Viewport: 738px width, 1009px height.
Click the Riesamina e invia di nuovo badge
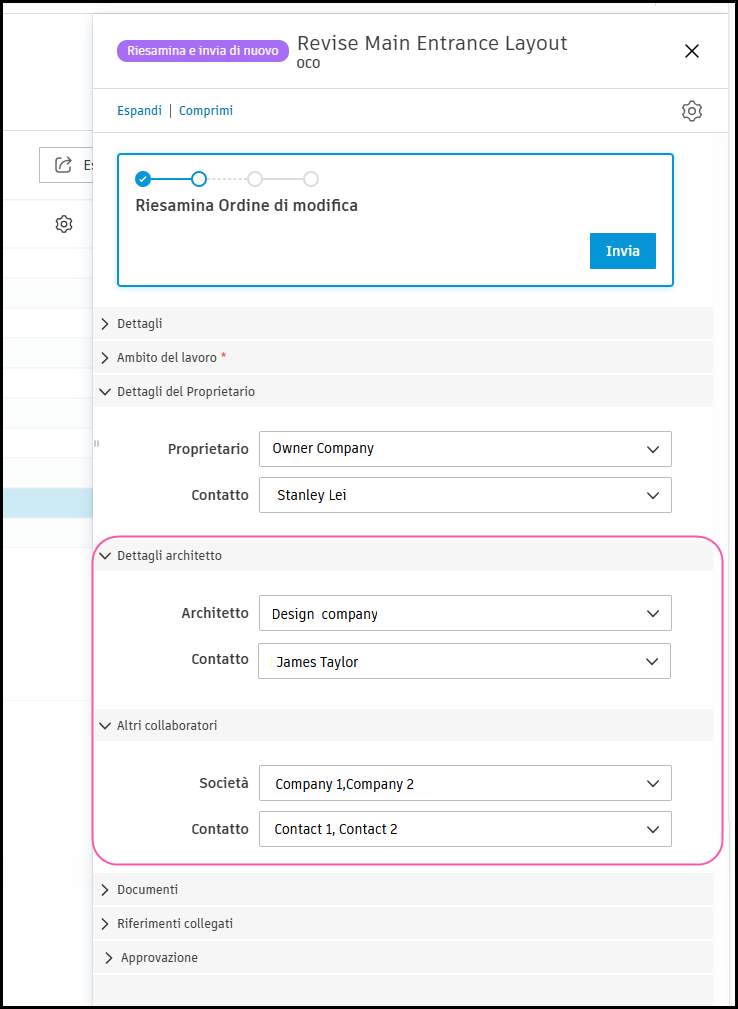(x=203, y=50)
